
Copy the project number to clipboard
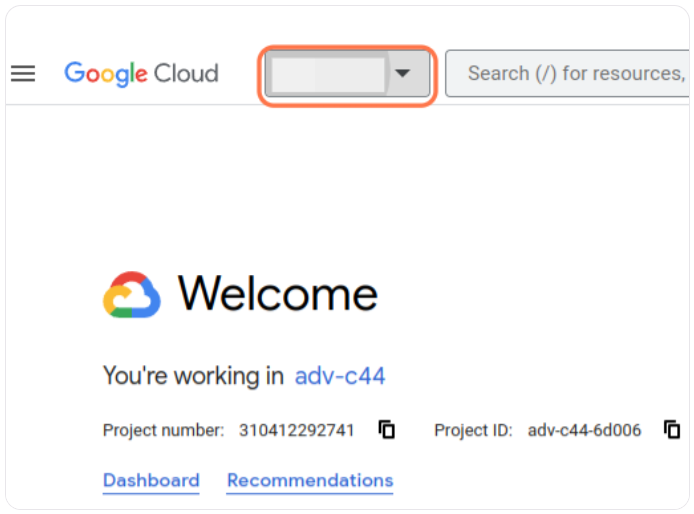(387, 430)
